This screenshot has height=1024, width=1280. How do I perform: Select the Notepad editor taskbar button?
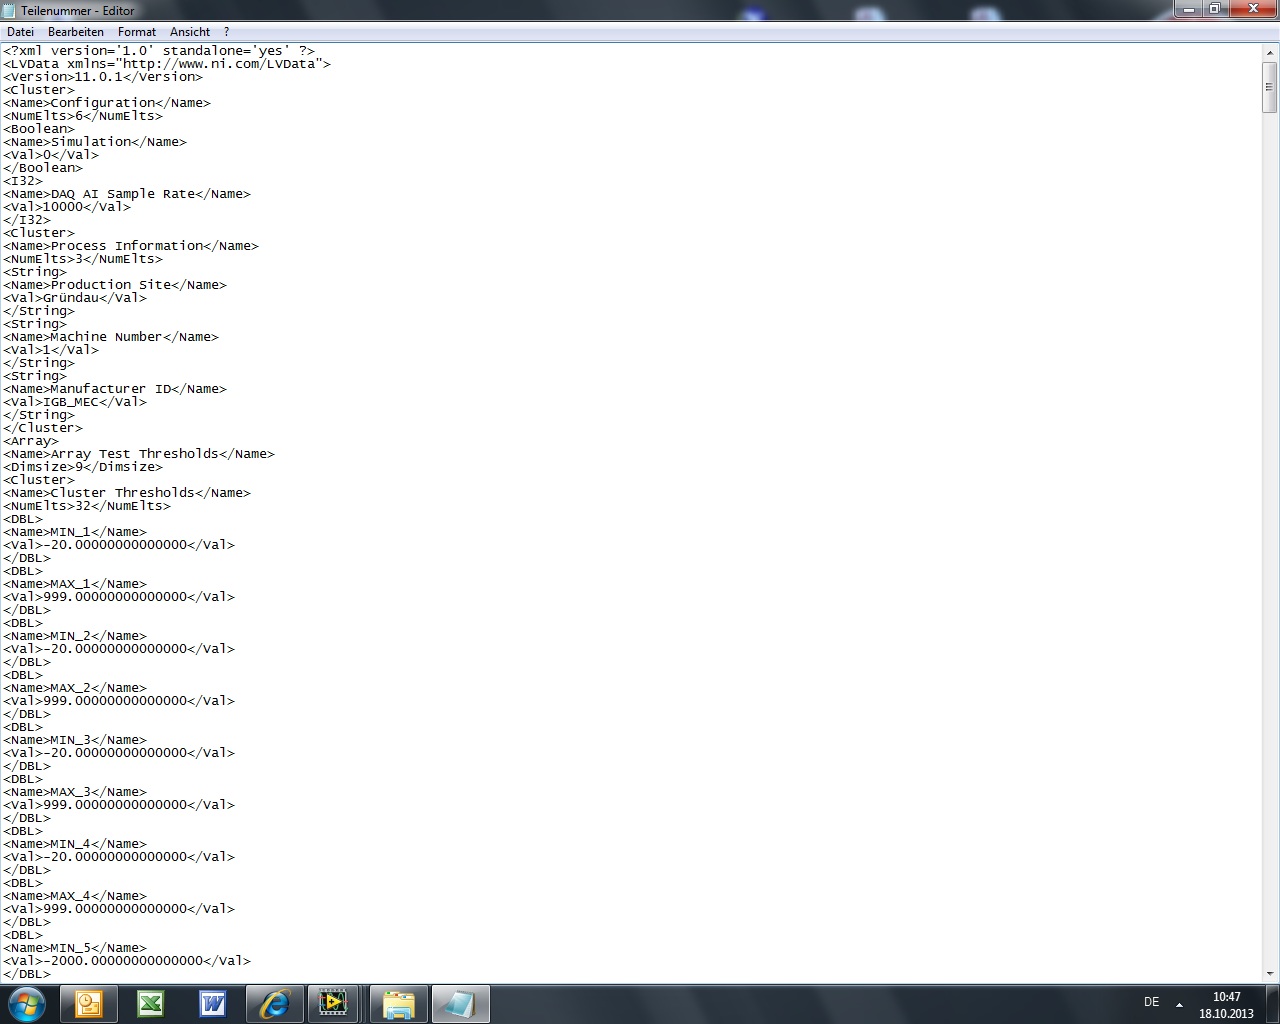[461, 1004]
